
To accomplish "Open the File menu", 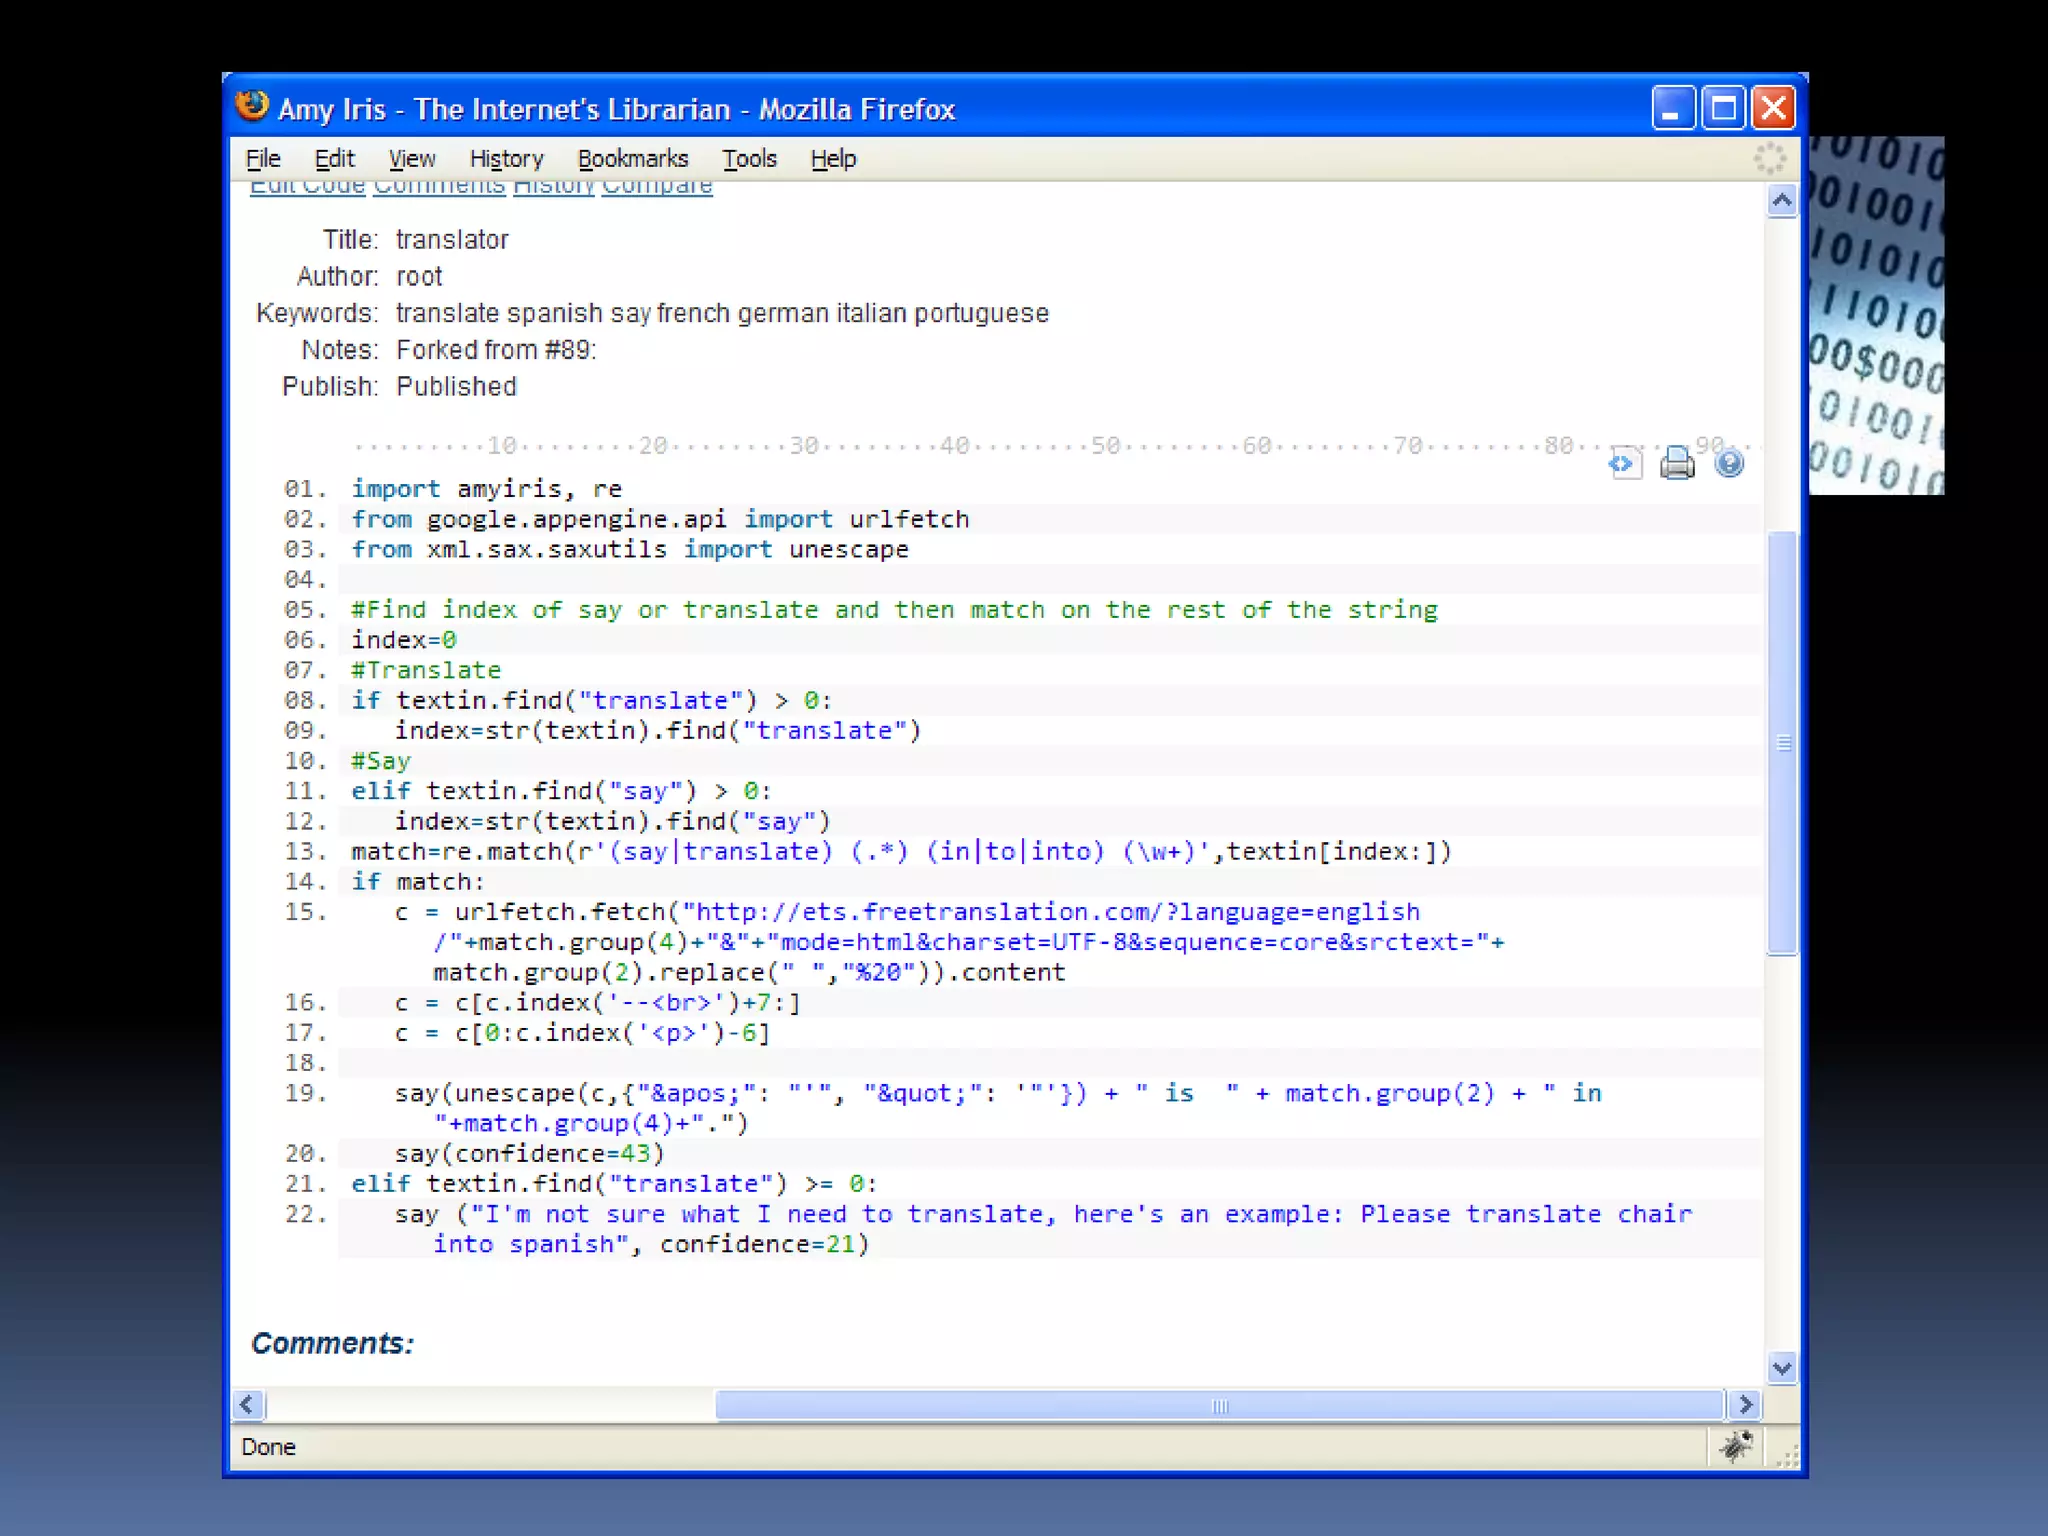I will [x=263, y=159].
